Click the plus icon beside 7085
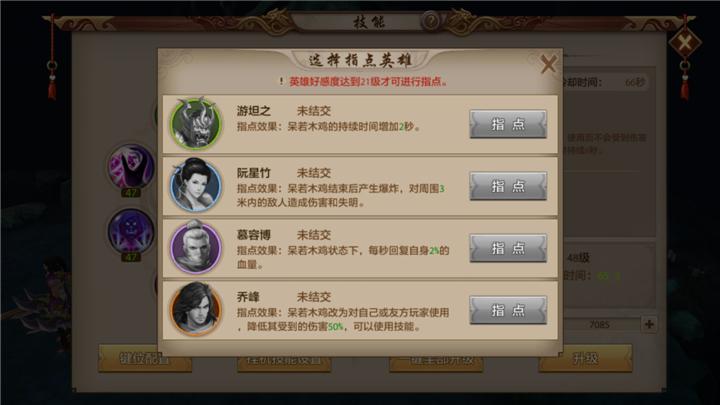This screenshot has height=405, width=720. (649, 324)
